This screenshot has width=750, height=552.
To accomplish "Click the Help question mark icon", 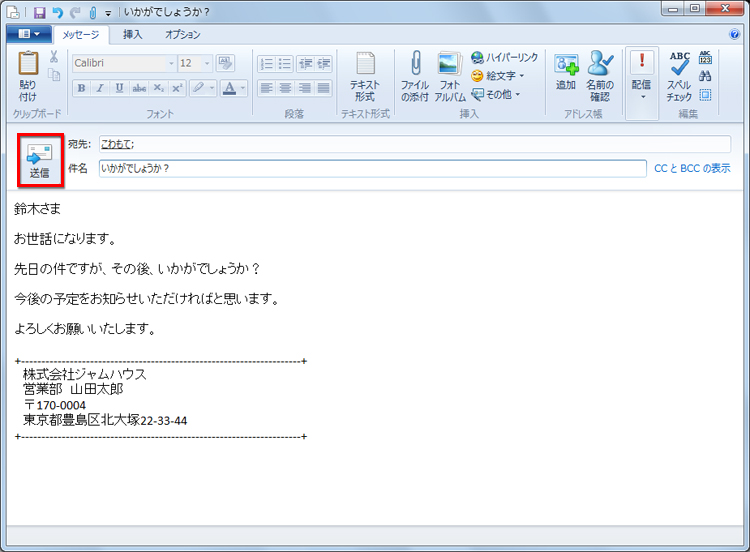I will click(734, 34).
